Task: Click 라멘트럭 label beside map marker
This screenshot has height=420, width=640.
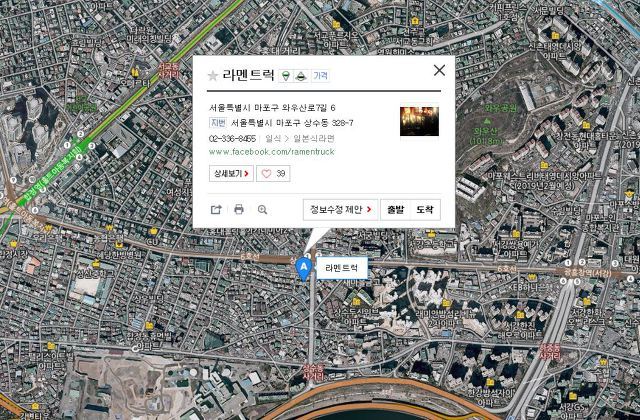Action: pyautogui.click(x=342, y=268)
